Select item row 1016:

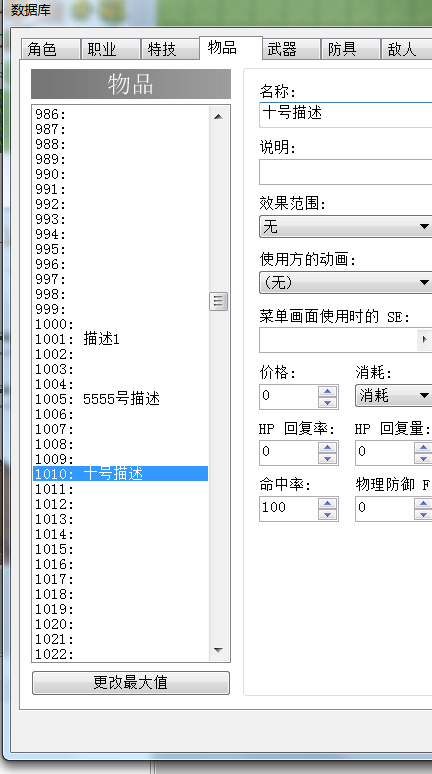tap(120, 564)
